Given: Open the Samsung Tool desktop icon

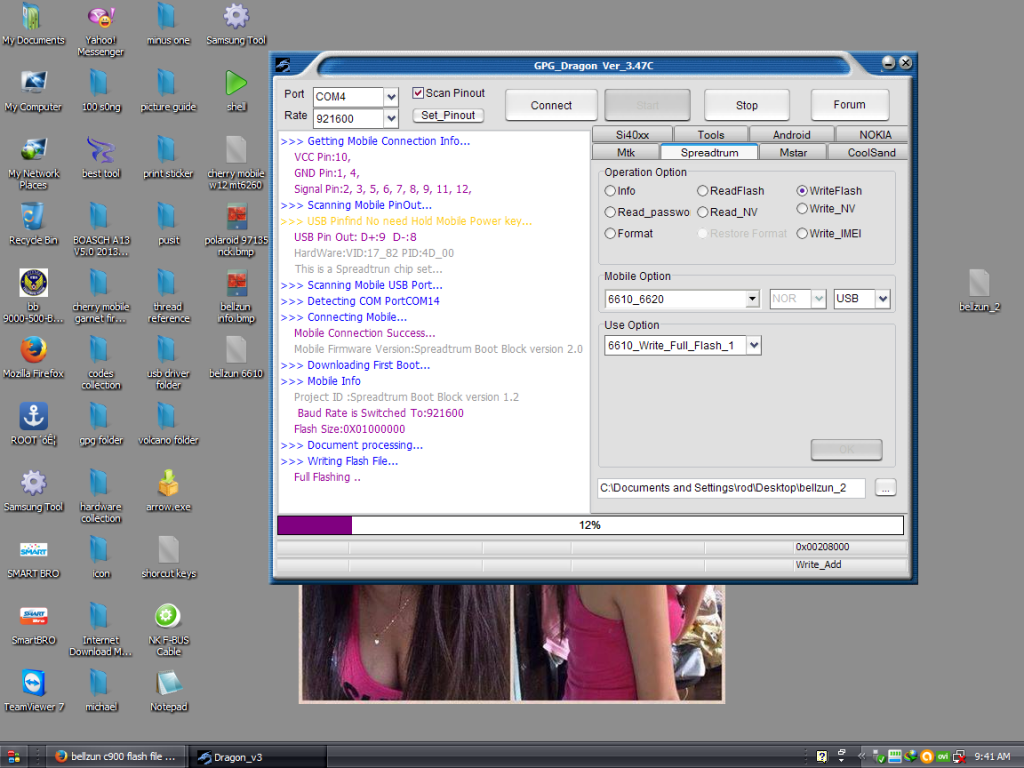Looking at the screenshot, I should [236, 18].
